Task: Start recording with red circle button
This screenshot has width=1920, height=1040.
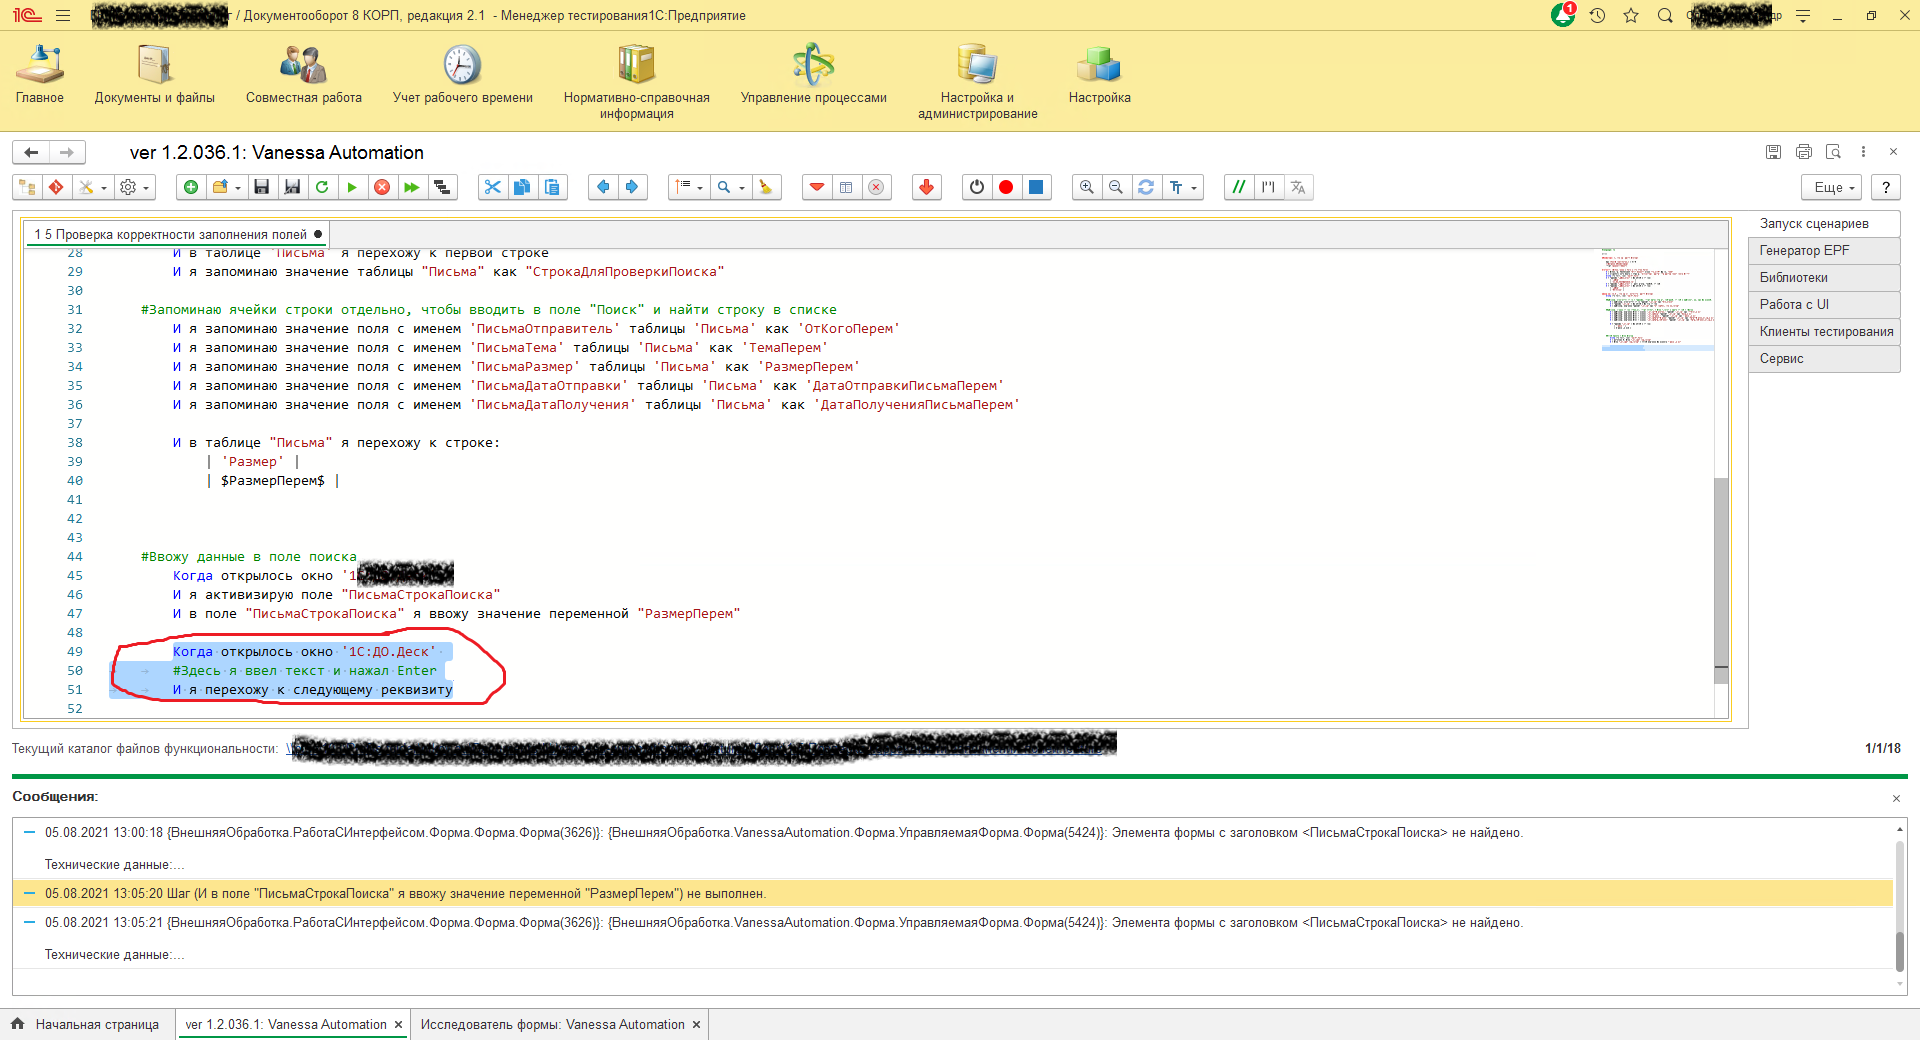Action: (1006, 187)
